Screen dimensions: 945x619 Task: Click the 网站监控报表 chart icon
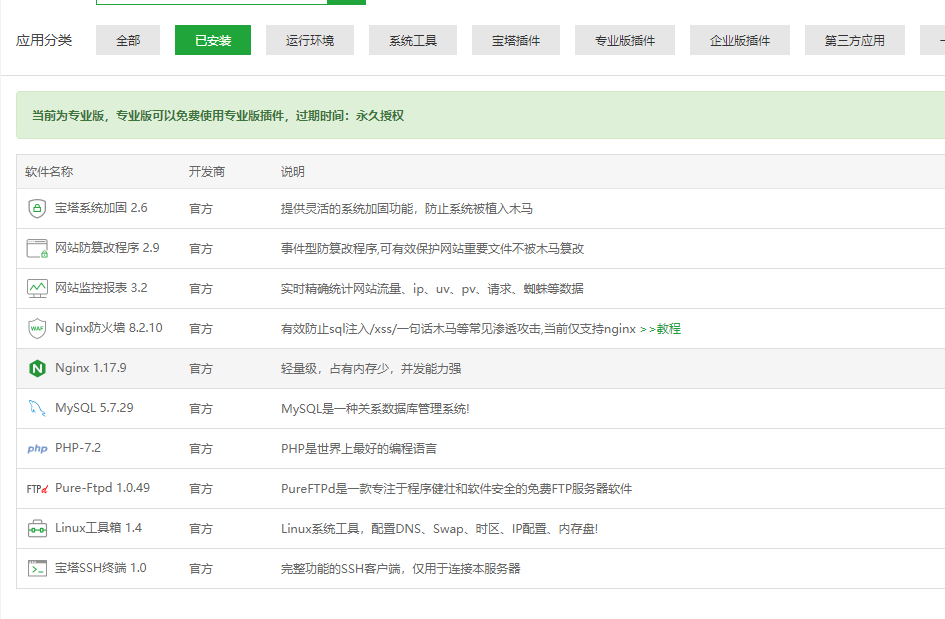point(37,288)
